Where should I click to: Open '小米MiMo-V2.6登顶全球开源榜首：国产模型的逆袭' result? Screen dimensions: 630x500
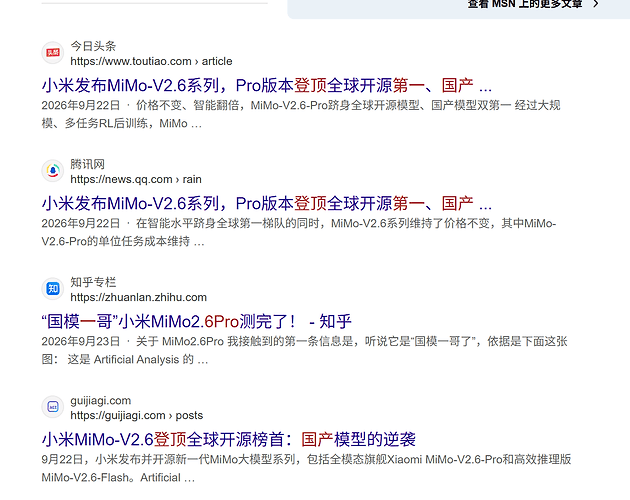click(x=229, y=439)
